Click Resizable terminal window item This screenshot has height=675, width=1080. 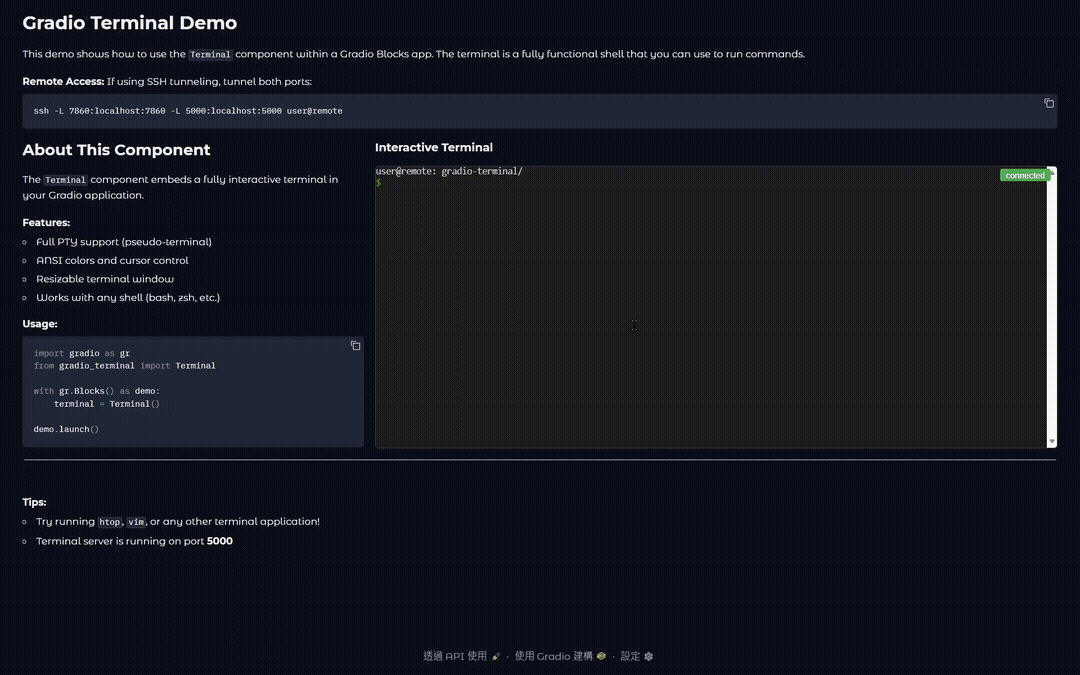(x=105, y=279)
